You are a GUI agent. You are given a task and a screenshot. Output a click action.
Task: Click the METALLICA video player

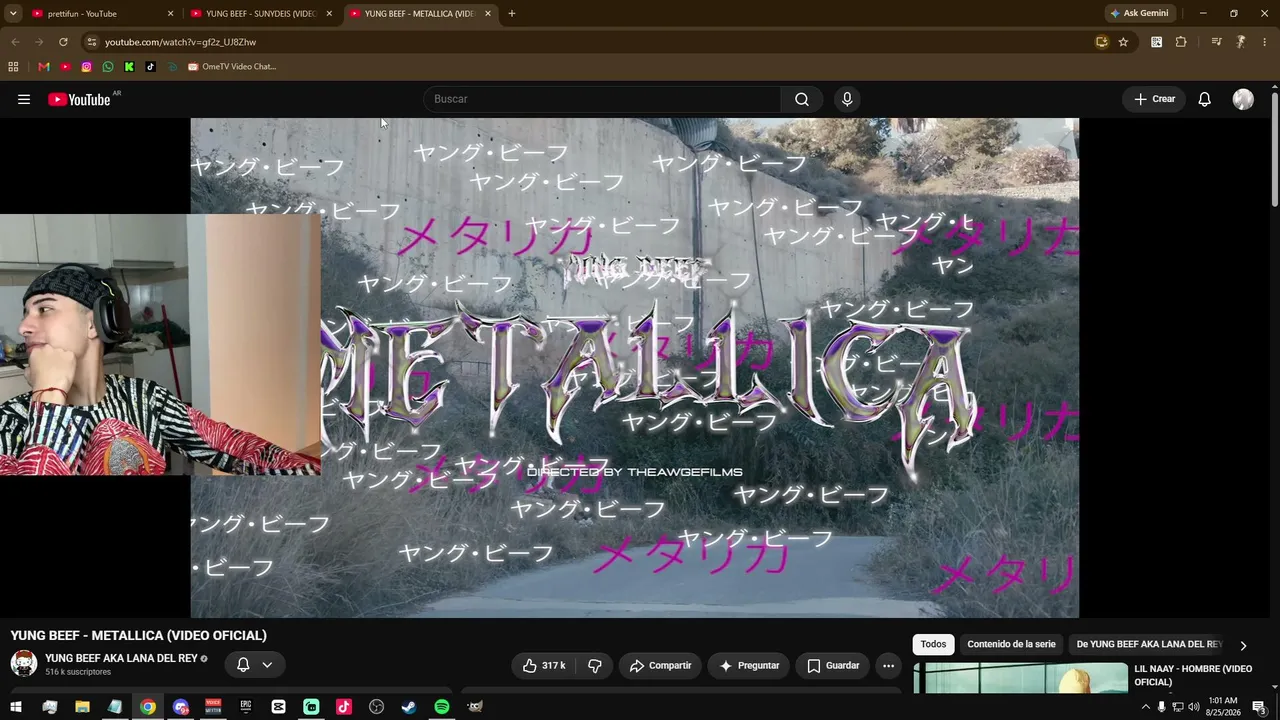coord(635,368)
